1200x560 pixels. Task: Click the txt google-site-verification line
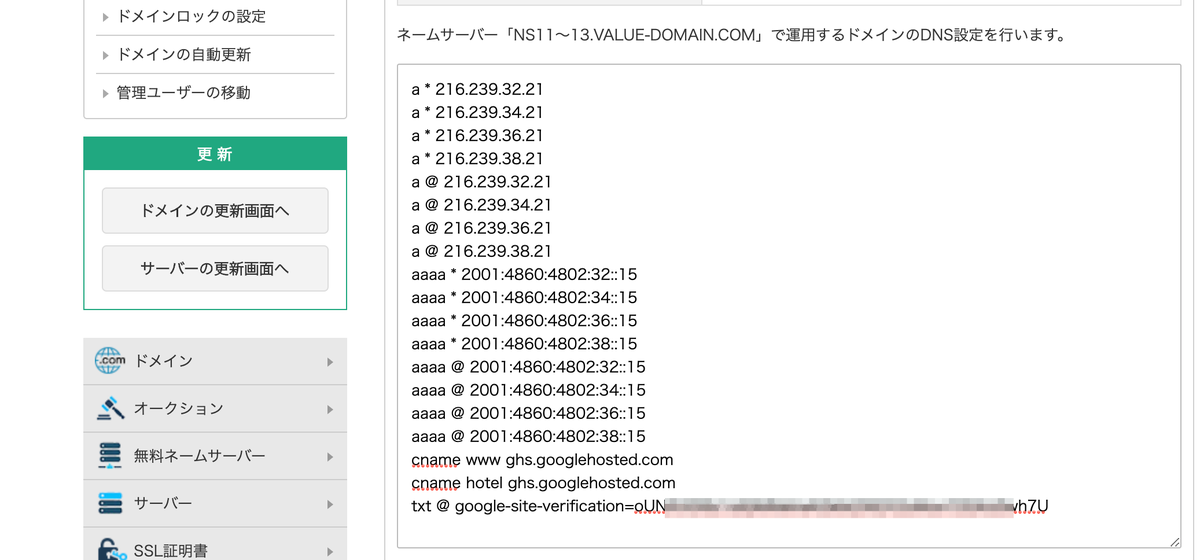(x=730, y=506)
